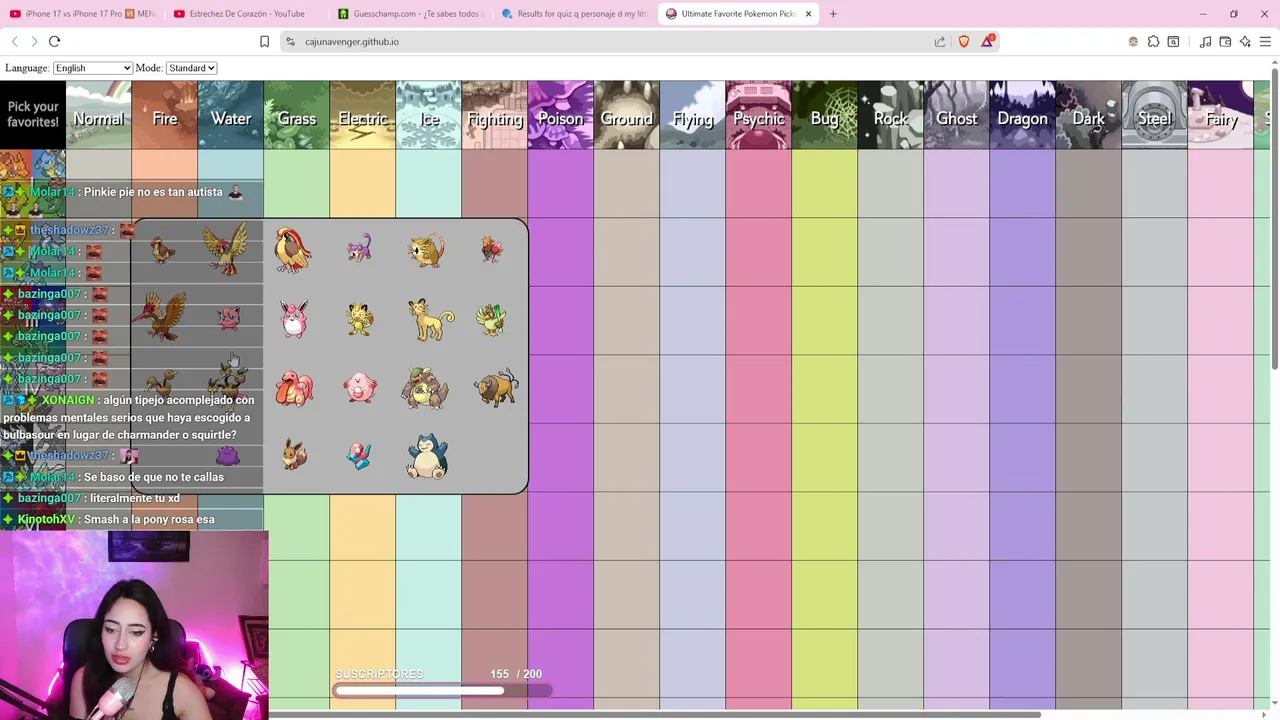Click the Fairy type column header
This screenshot has height=720, width=1280.
(1220, 115)
